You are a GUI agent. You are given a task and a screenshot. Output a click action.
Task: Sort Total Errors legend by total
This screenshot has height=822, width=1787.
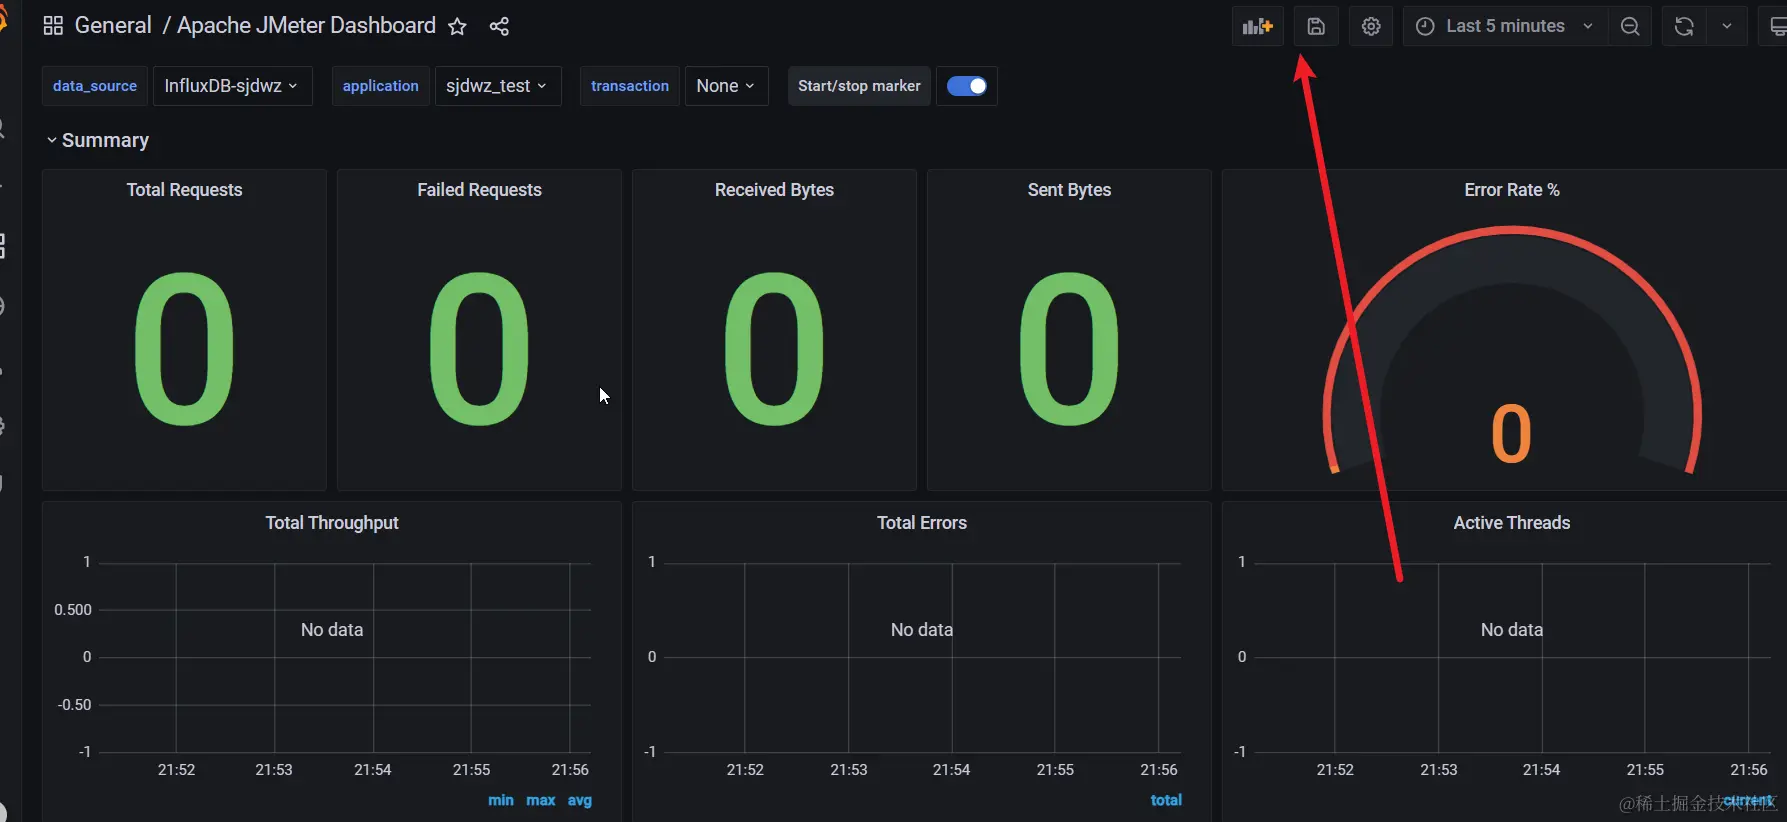click(1166, 800)
